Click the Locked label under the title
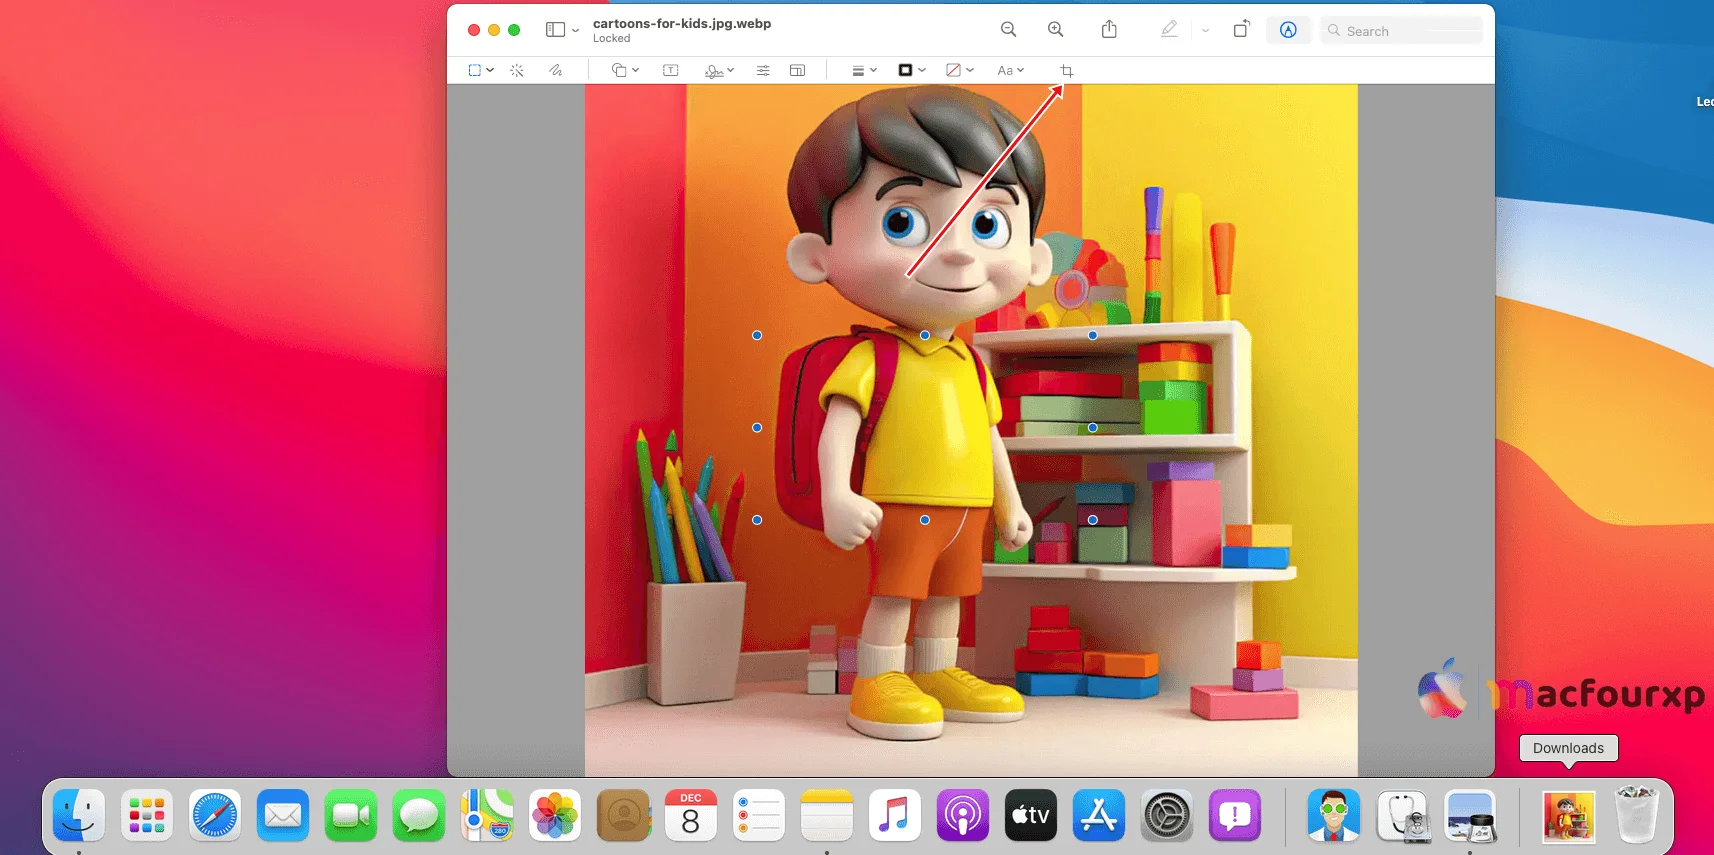Viewport: 1714px width, 855px height. 612,39
